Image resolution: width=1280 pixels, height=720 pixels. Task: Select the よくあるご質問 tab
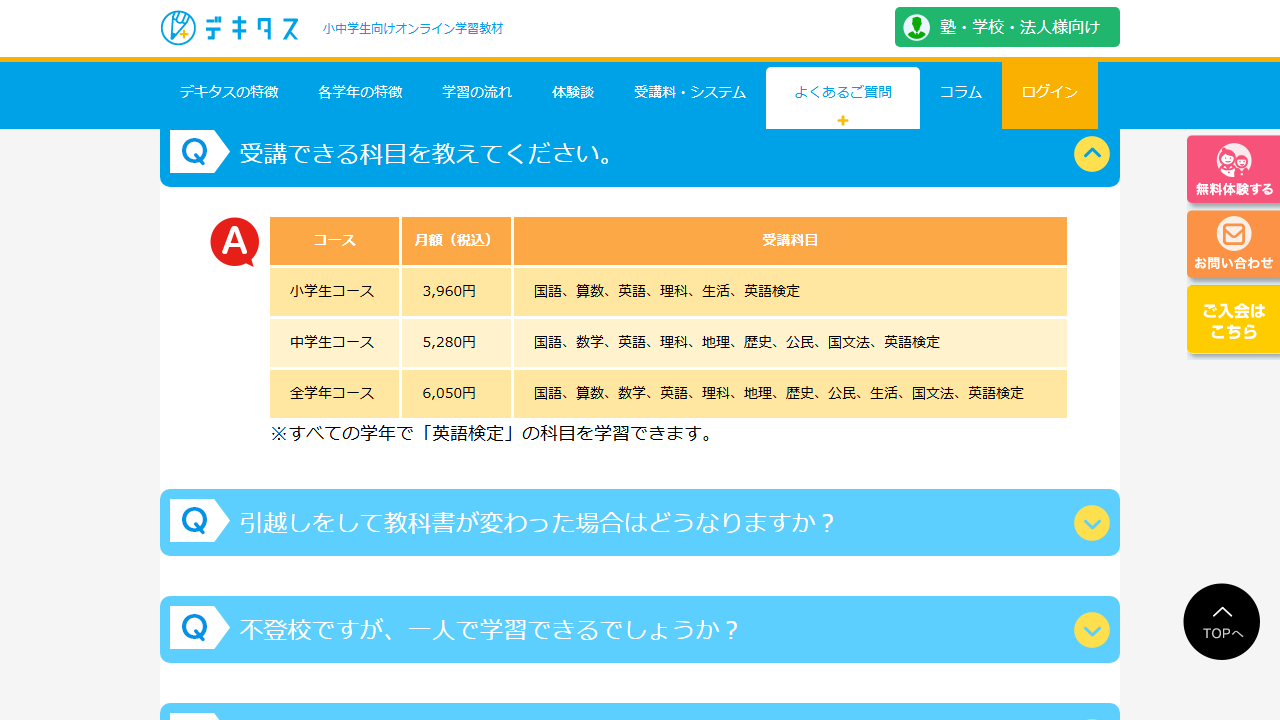(x=843, y=97)
